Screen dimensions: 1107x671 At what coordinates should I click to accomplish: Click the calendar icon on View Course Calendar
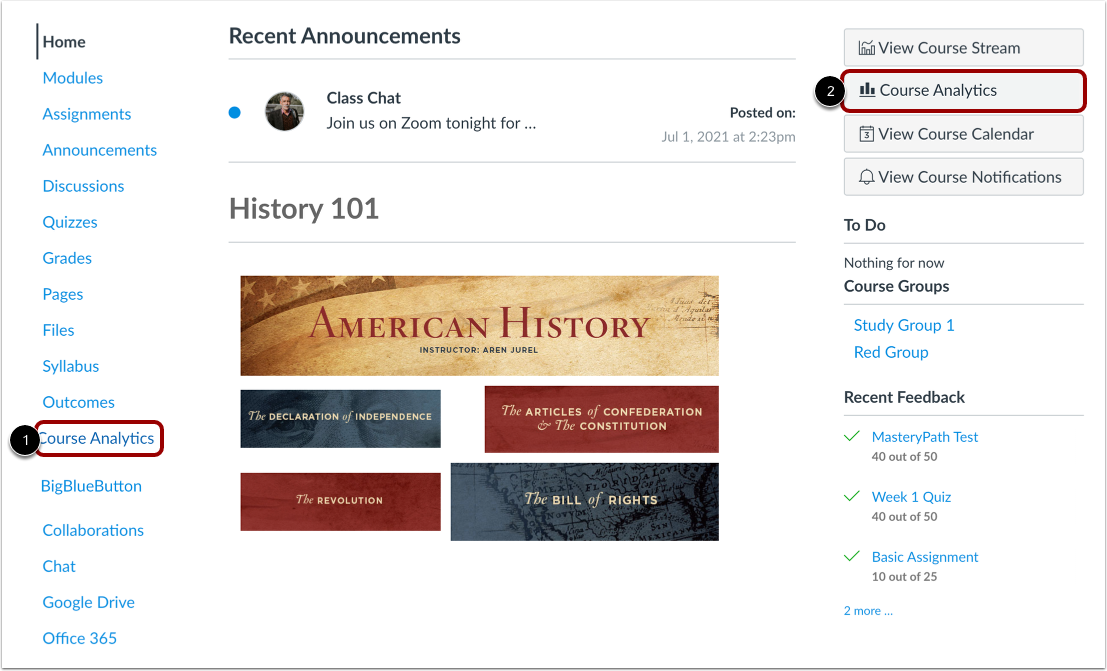(868, 133)
